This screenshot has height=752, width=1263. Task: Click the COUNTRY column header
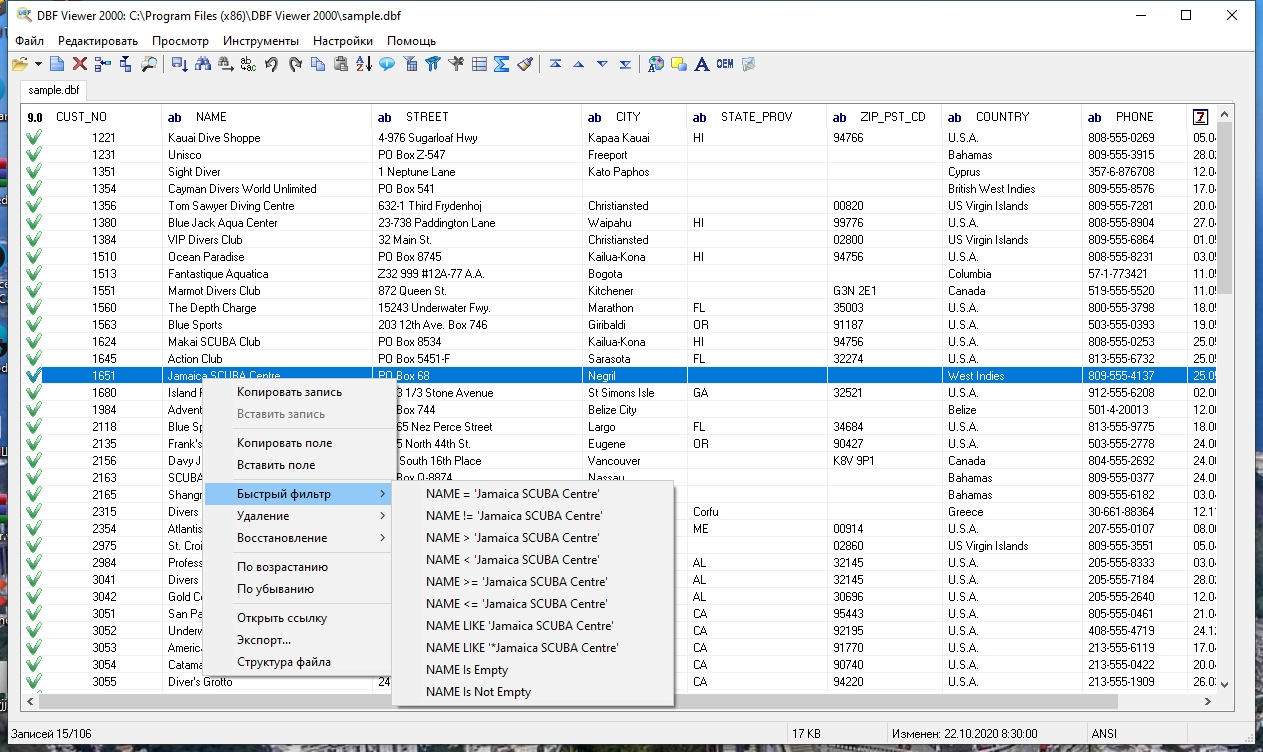click(1002, 117)
